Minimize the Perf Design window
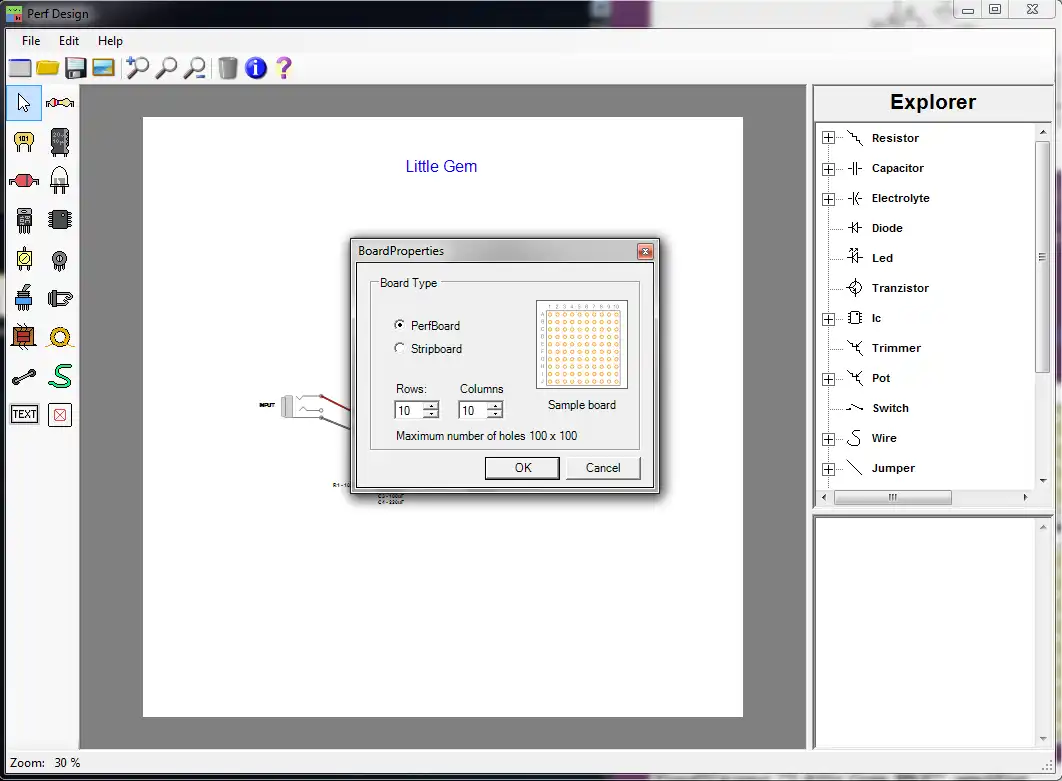 968,9
